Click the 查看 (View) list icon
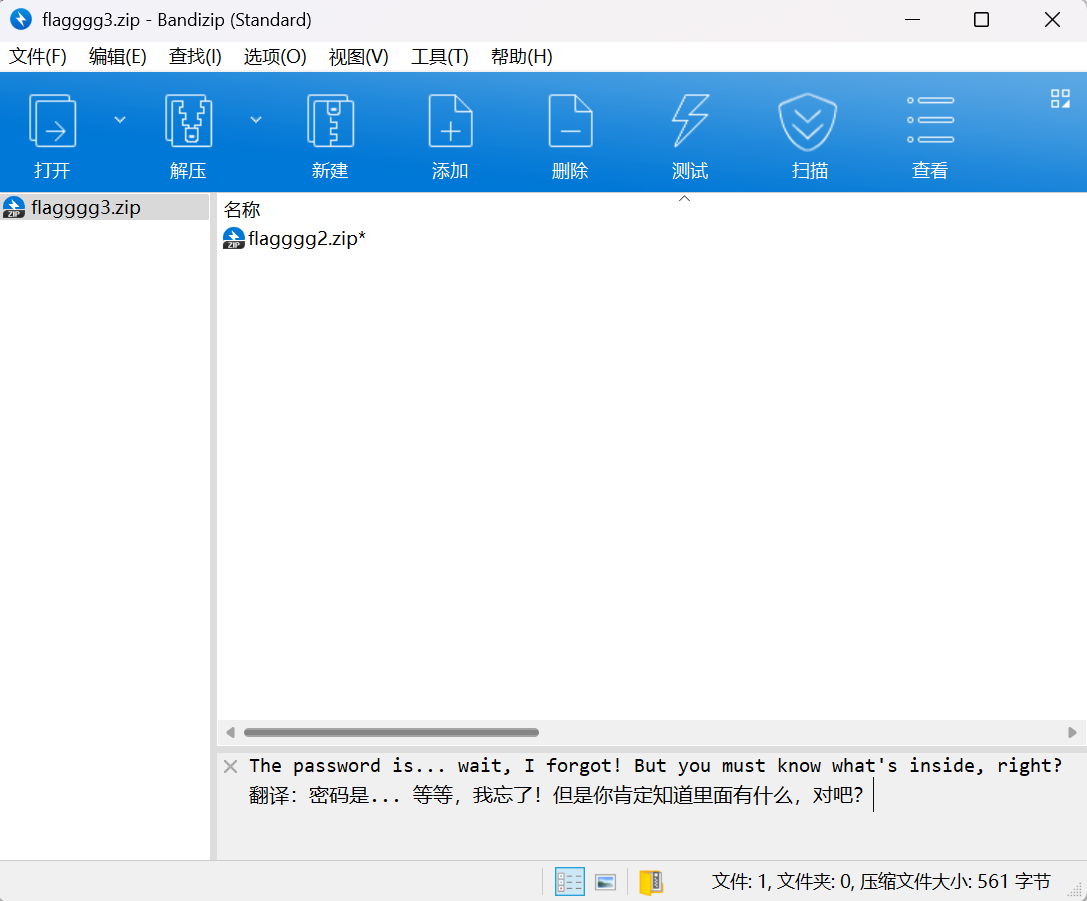This screenshot has width=1087, height=901. click(x=930, y=122)
